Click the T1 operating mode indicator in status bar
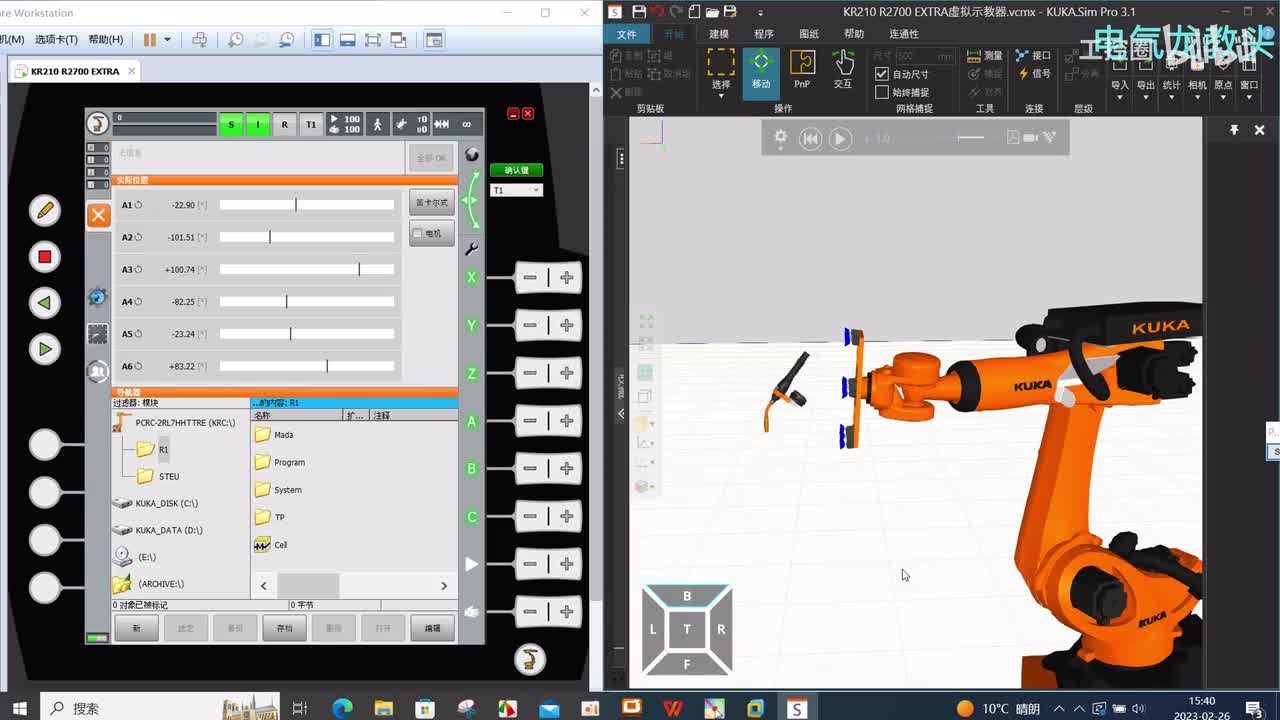1280x720 pixels. point(311,125)
